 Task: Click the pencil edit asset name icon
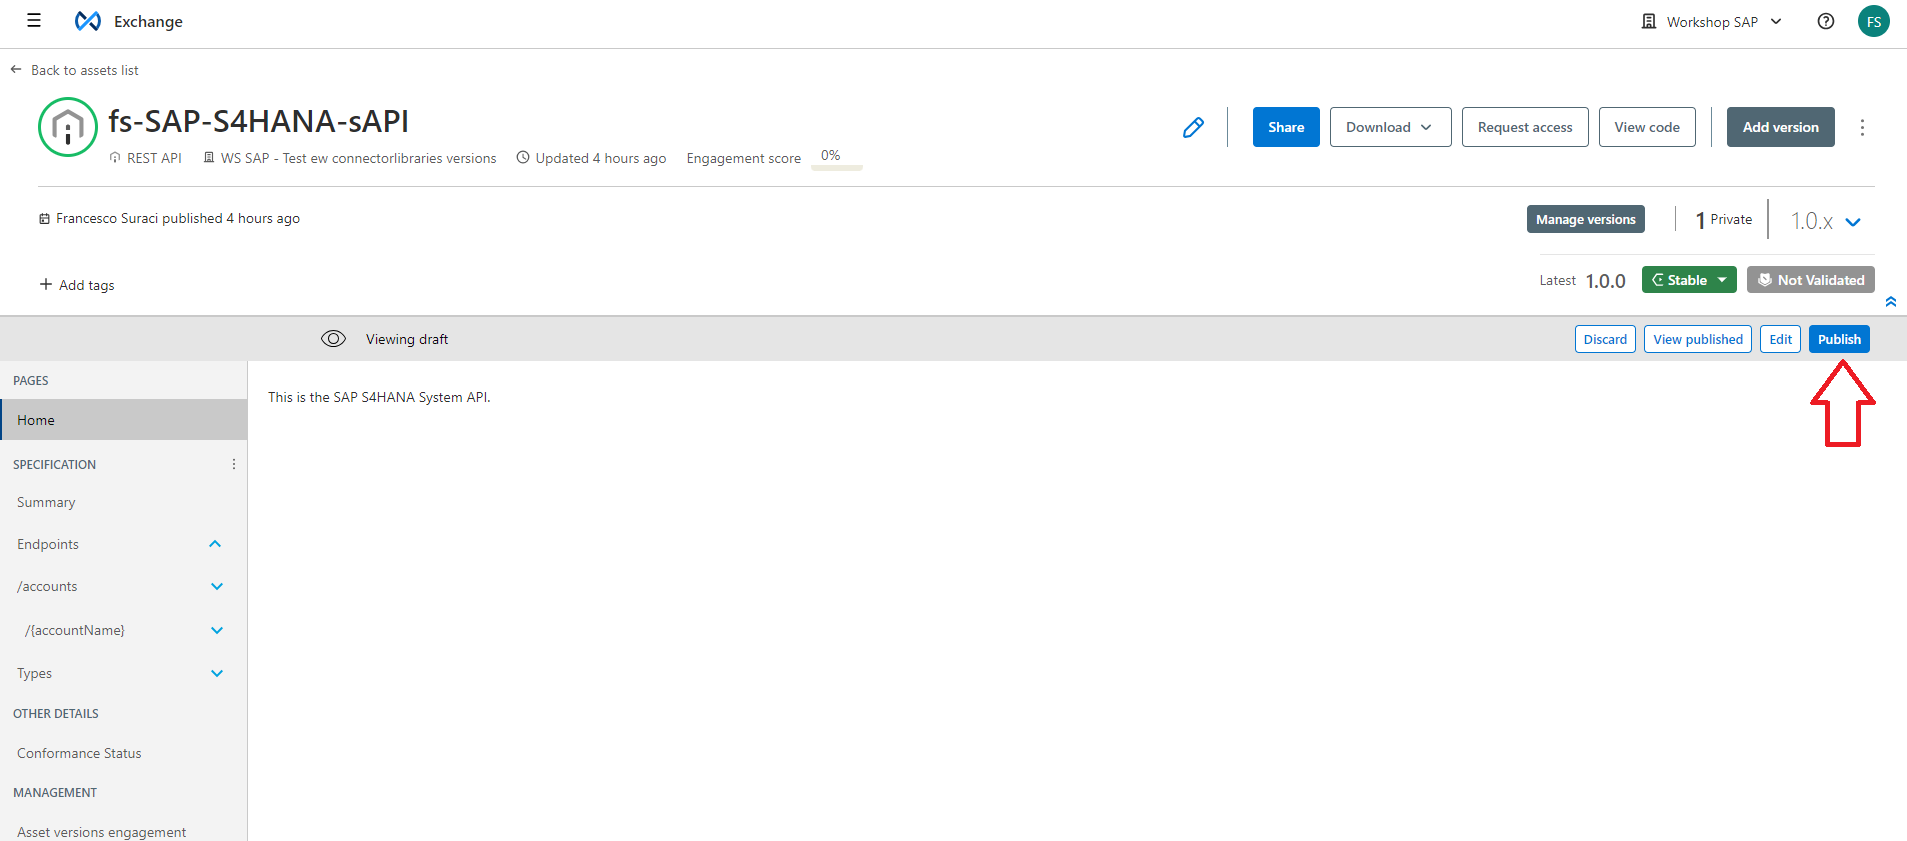coord(1193,127)
